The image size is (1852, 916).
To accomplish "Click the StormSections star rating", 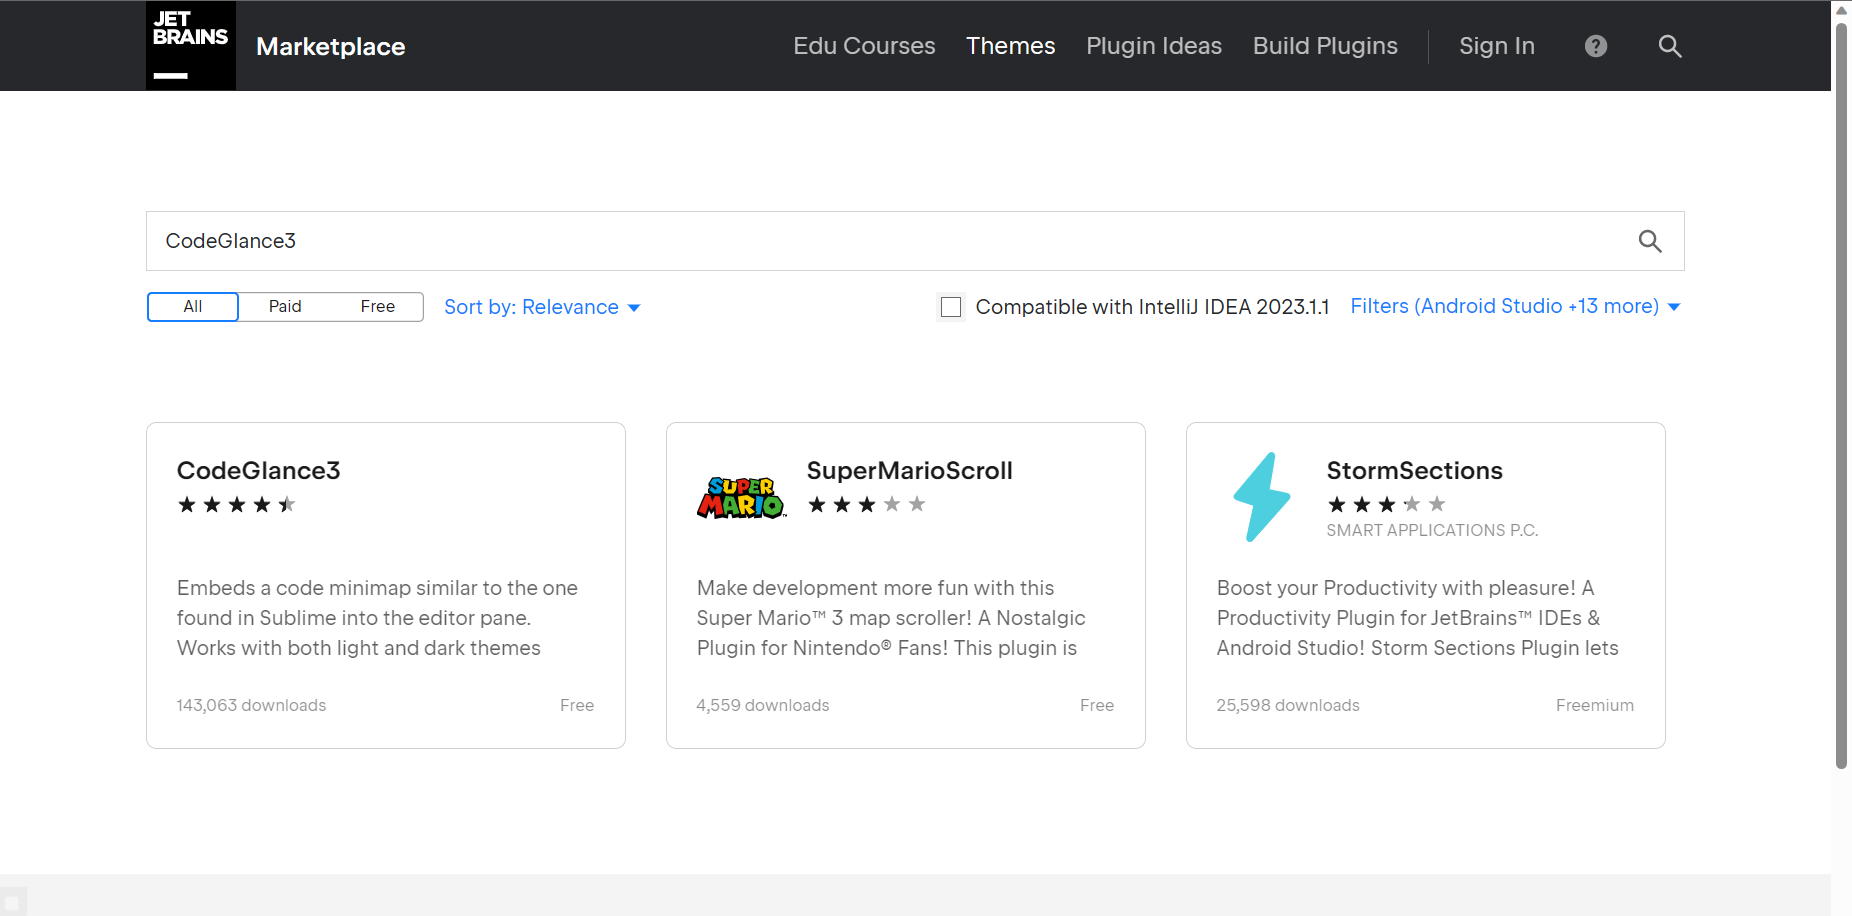I will (1387, 505).
